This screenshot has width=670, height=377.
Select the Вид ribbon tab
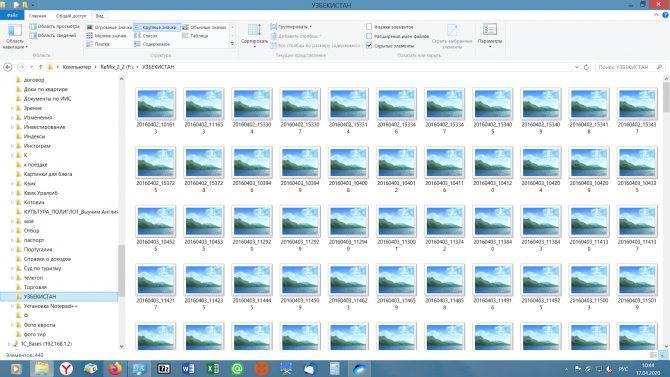(x=100, y=16)
